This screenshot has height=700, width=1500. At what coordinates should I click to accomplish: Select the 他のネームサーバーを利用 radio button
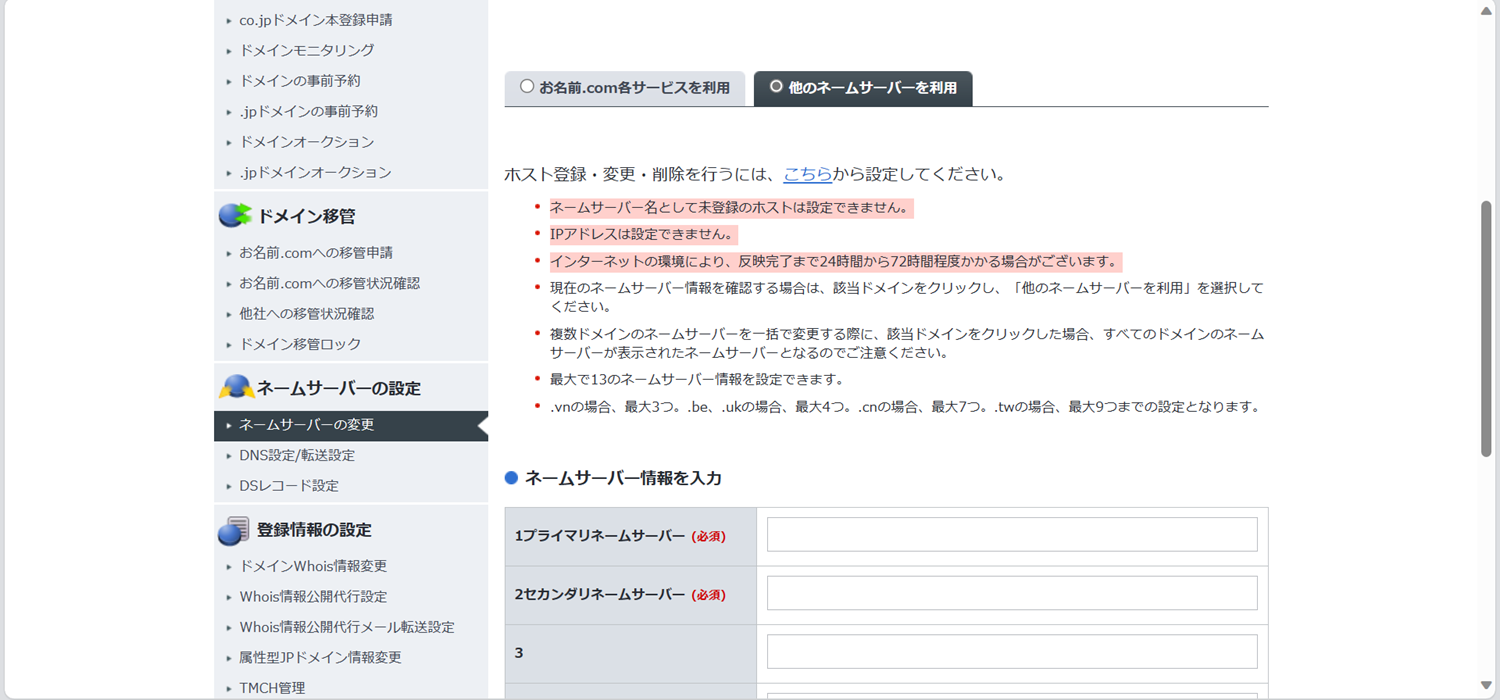coord(776,87)
